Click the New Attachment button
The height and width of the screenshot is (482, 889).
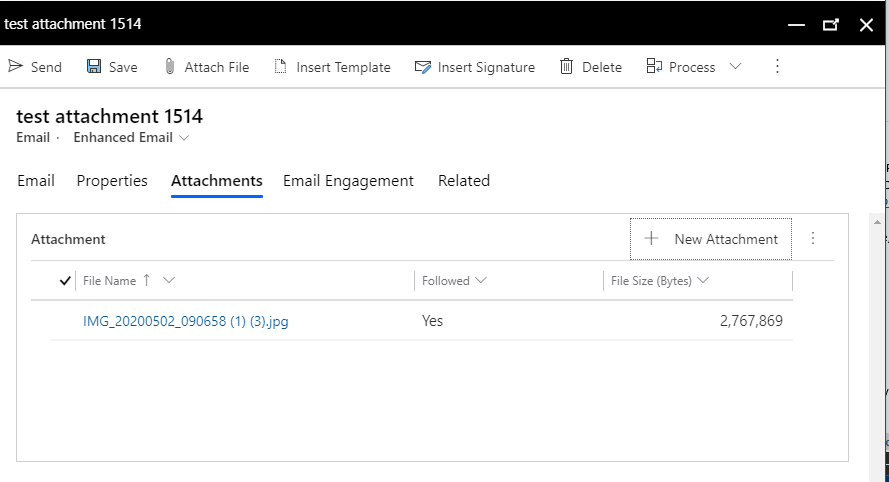(x=711, y=239)
